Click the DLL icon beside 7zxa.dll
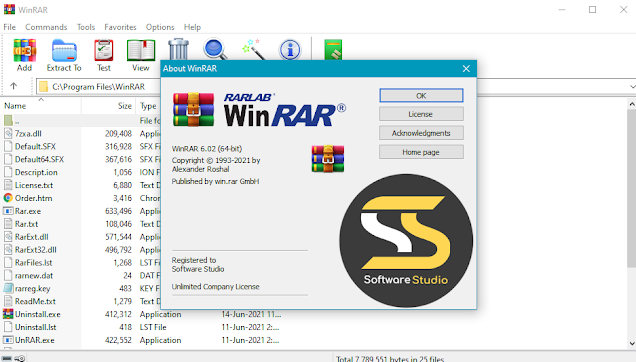Image resolution: width=636 pixels, height=362 pixels. tap(8, 133)
